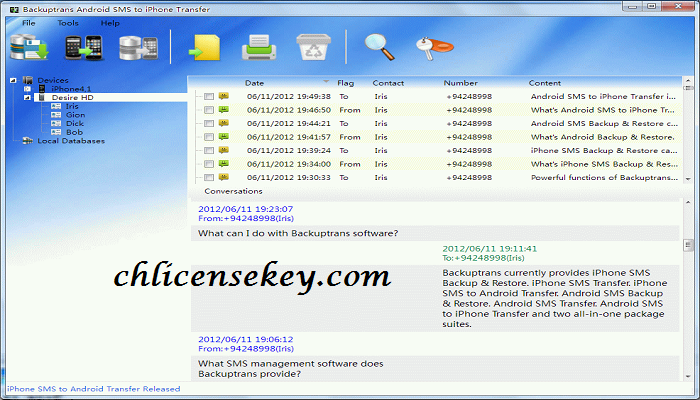
Task: Click 'What can I do with Backuptrans software?' message
Action: click(298, 233)
